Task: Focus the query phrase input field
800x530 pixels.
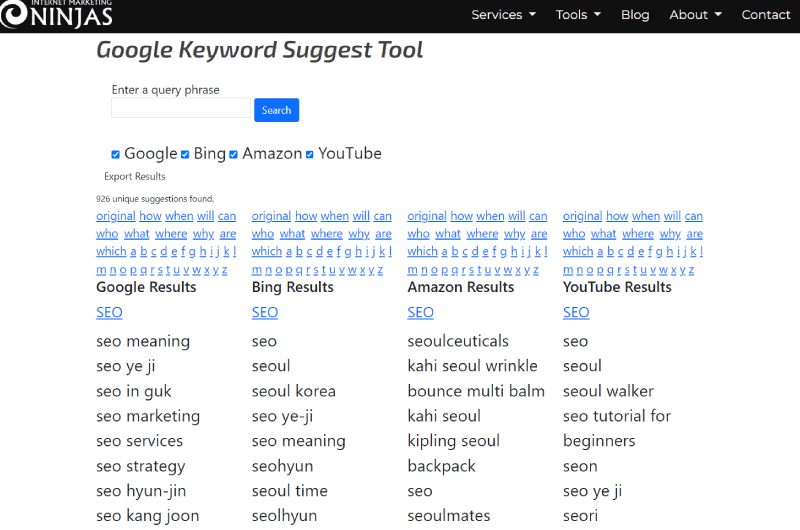Action: [181, 108]
